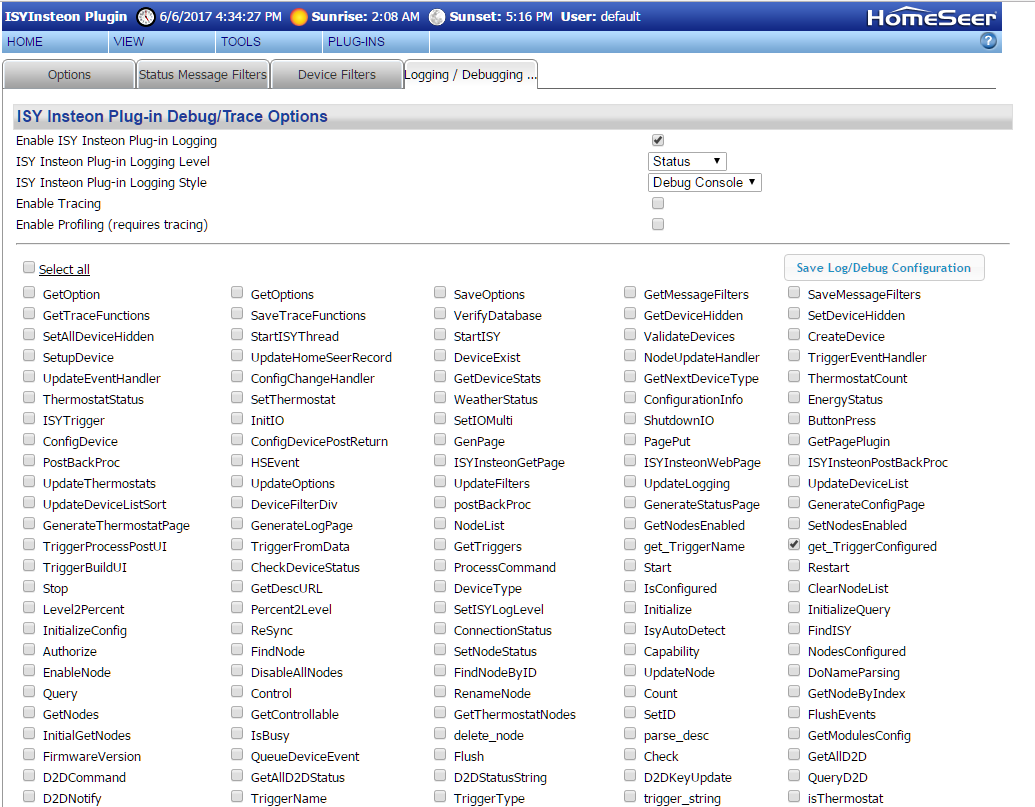Check the ConnectionStatus checkbox
The height and width of the screenshot is (807, 1035).
point(440,629)
